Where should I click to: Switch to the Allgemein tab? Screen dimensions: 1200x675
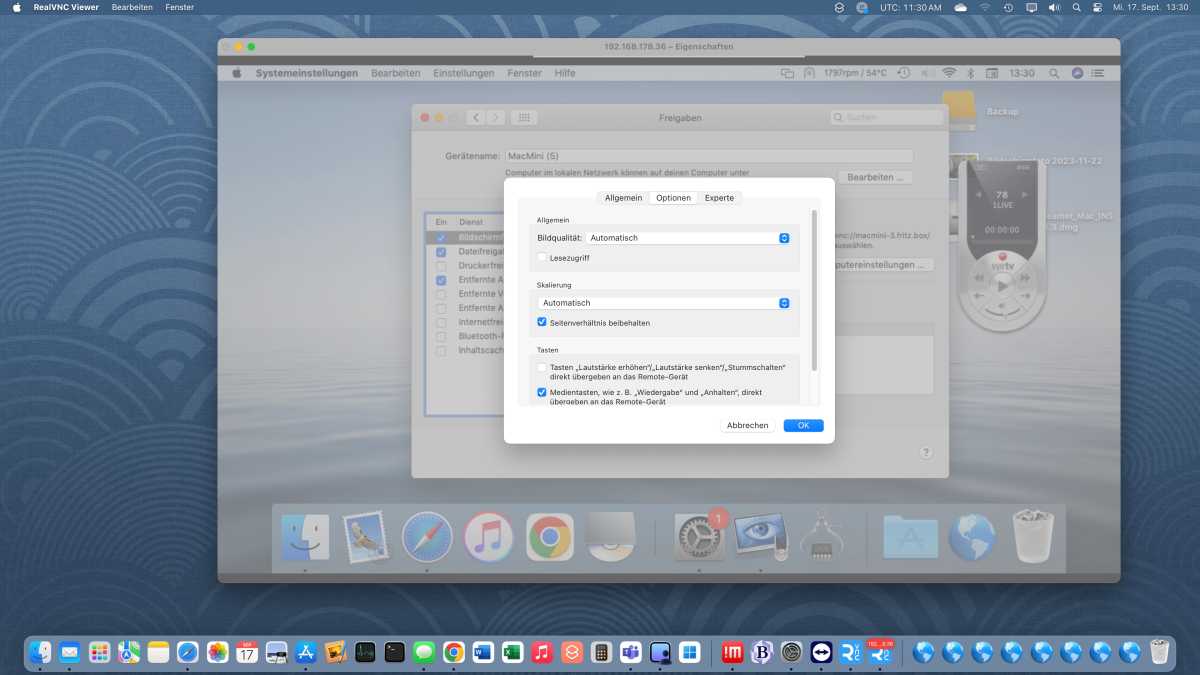pyautogui.click(x=623, y=198)
